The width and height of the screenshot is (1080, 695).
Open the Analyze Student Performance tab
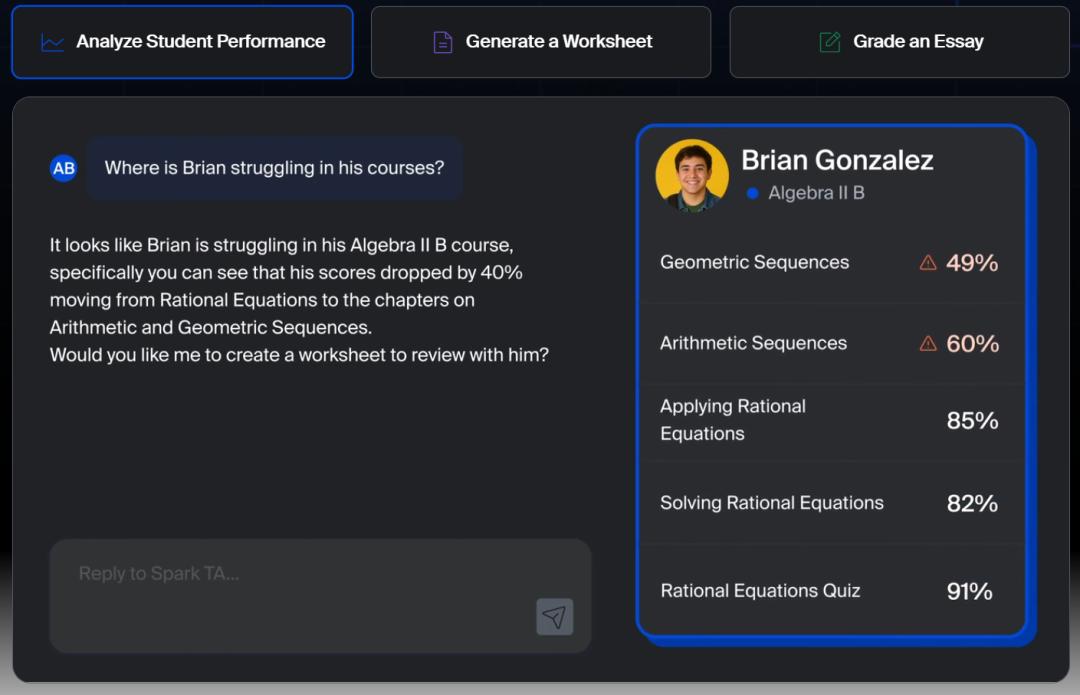click(182, 42)
